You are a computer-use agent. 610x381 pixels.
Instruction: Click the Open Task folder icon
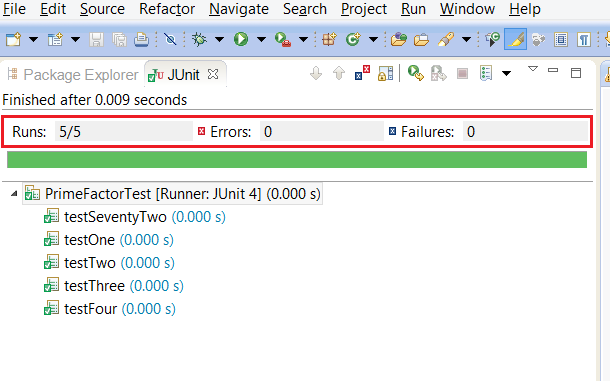tap(421, 39)
